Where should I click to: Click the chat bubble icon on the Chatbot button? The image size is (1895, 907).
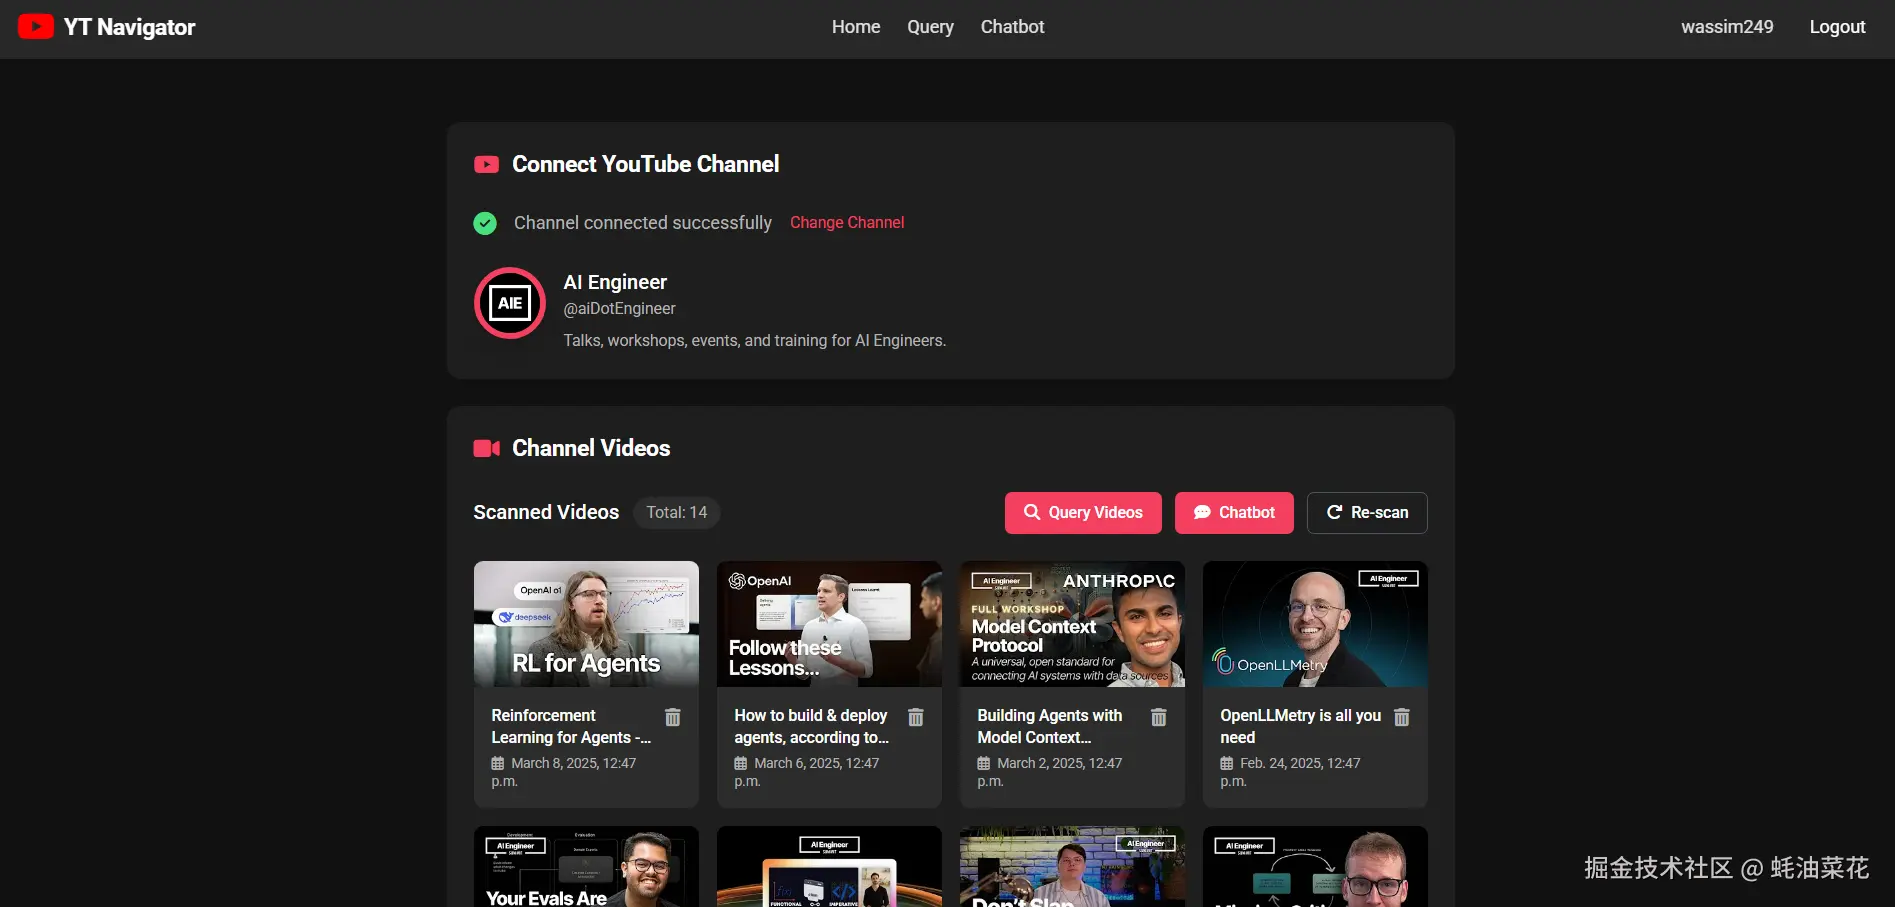click(x=1202, y=512)
